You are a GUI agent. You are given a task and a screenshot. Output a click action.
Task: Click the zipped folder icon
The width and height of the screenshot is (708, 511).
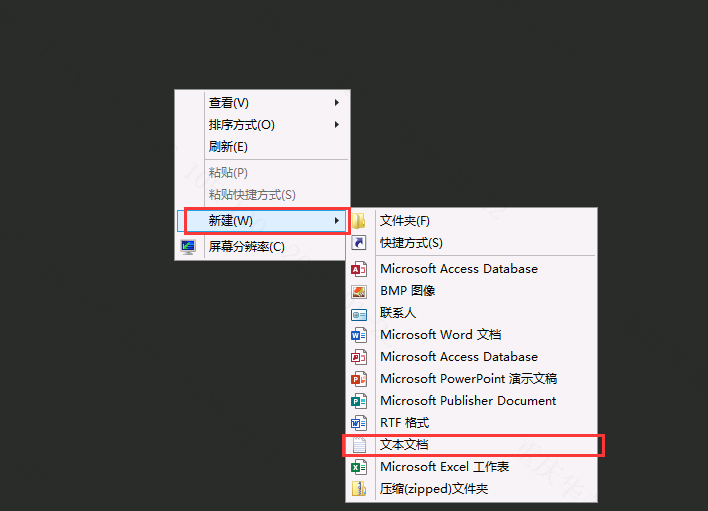coord(359,489)
